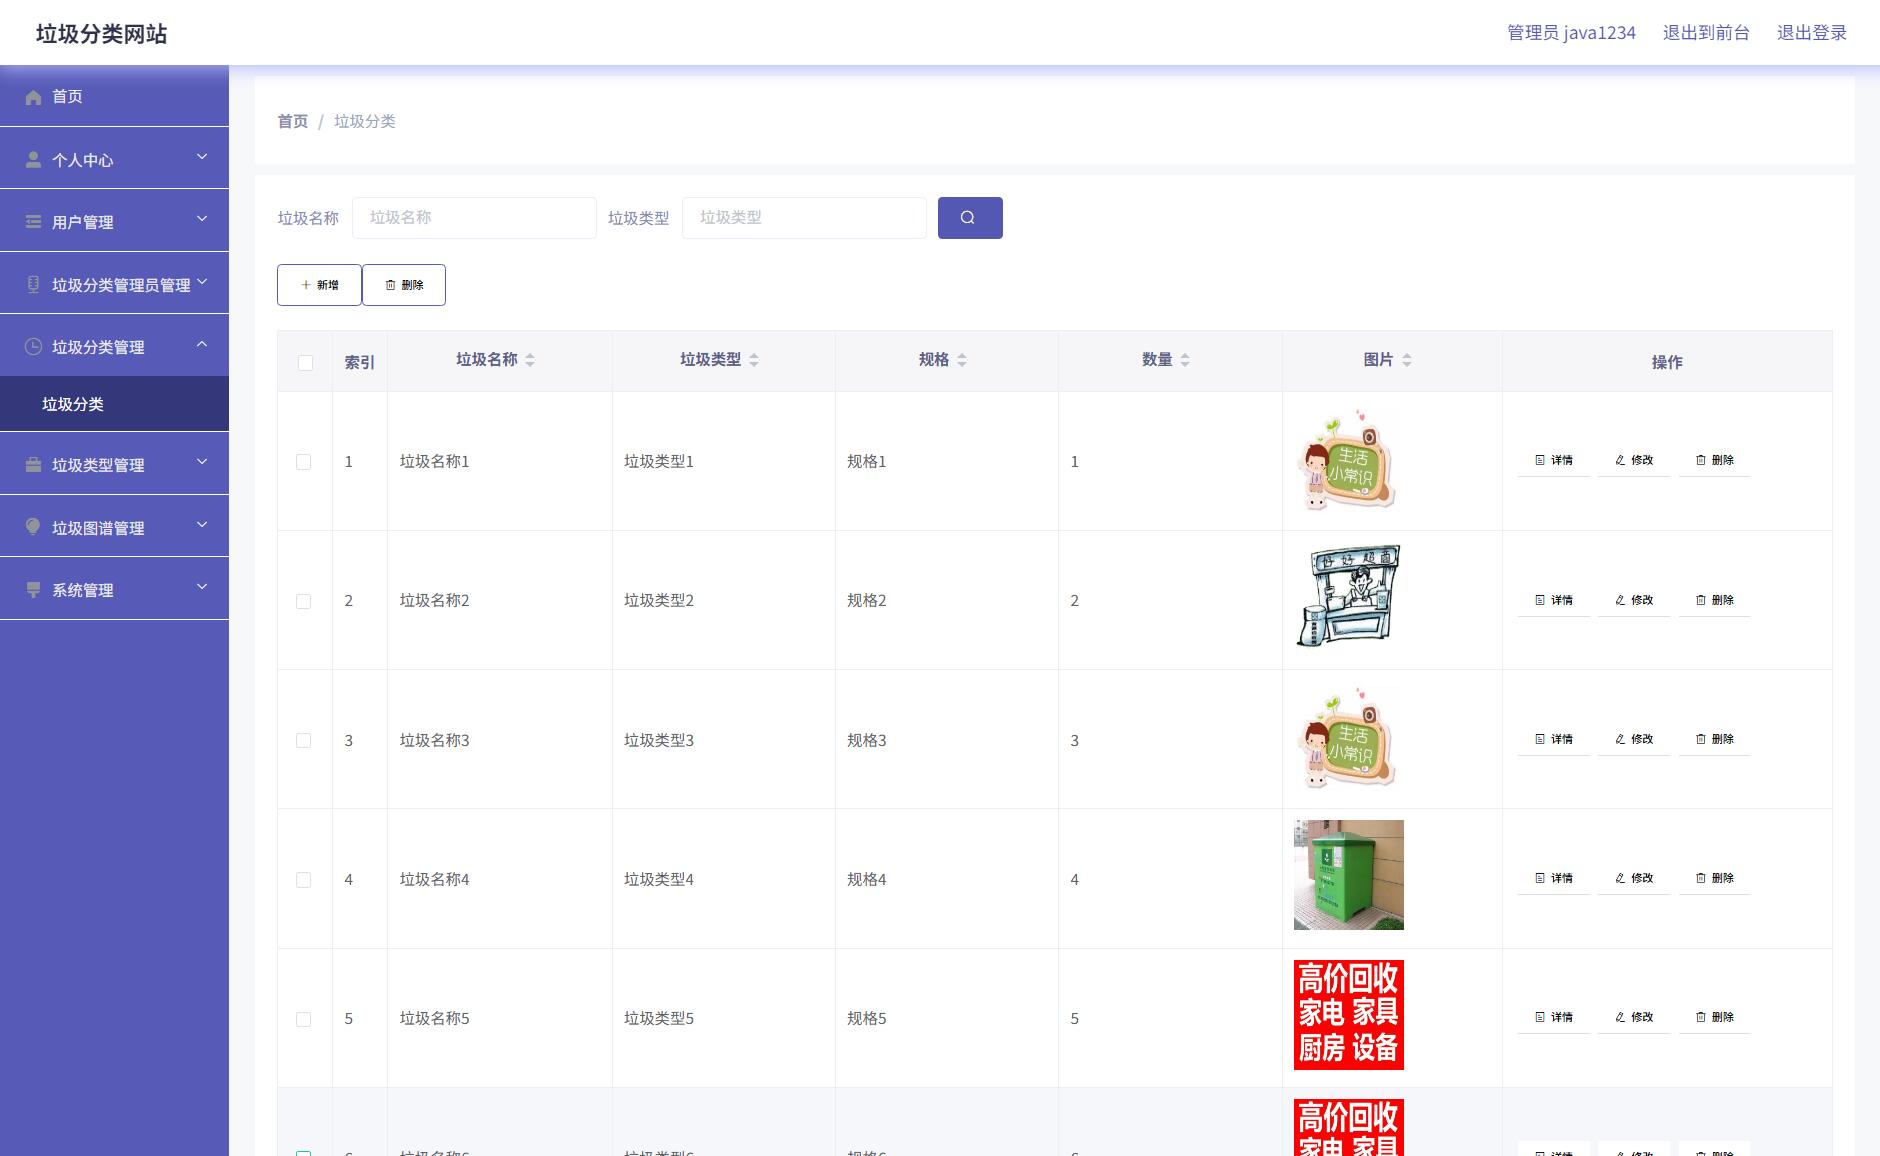Click the 垃圾分类网站 site title

click(101, 34)
